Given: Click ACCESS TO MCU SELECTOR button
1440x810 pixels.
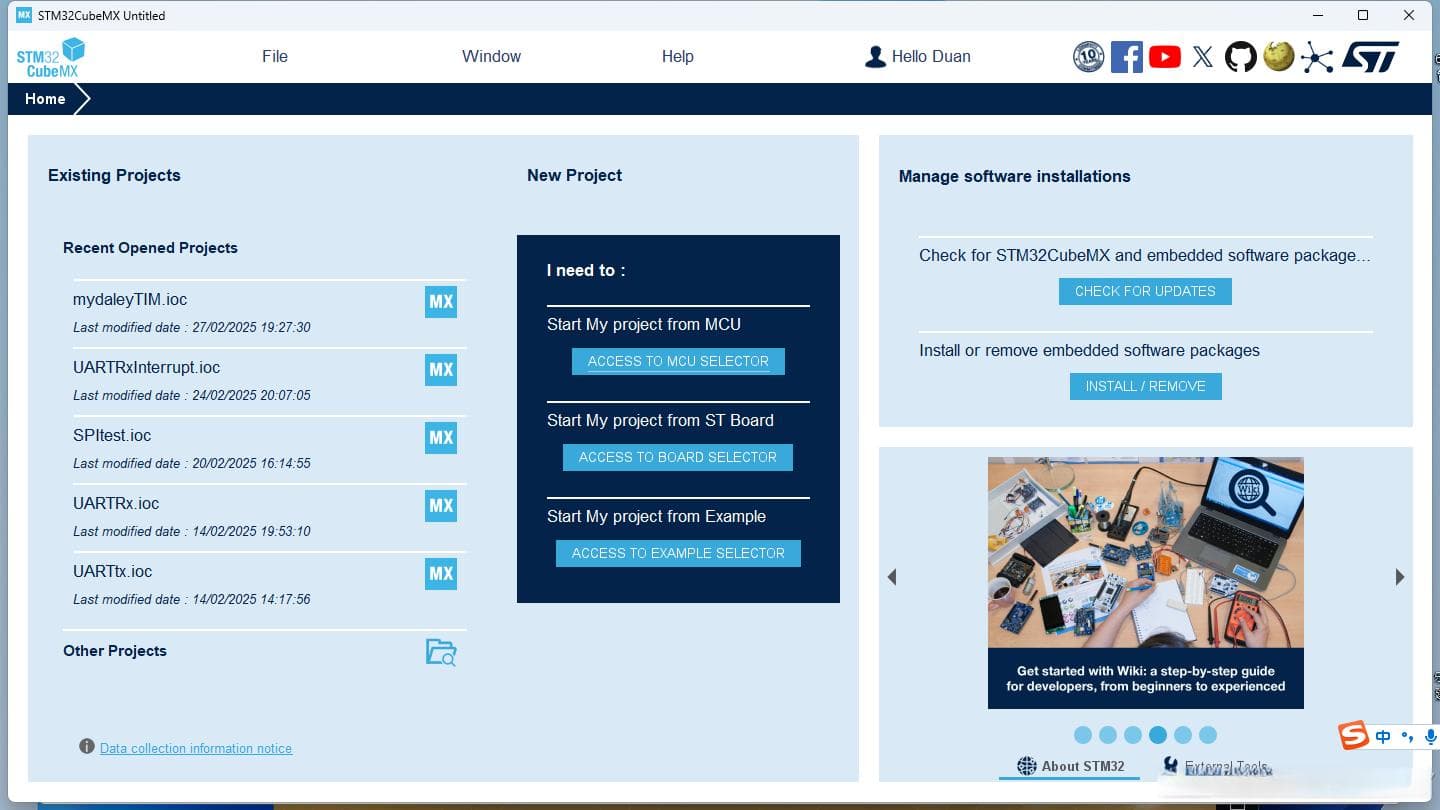Looking at the screenshot, I should coord(678,361).
